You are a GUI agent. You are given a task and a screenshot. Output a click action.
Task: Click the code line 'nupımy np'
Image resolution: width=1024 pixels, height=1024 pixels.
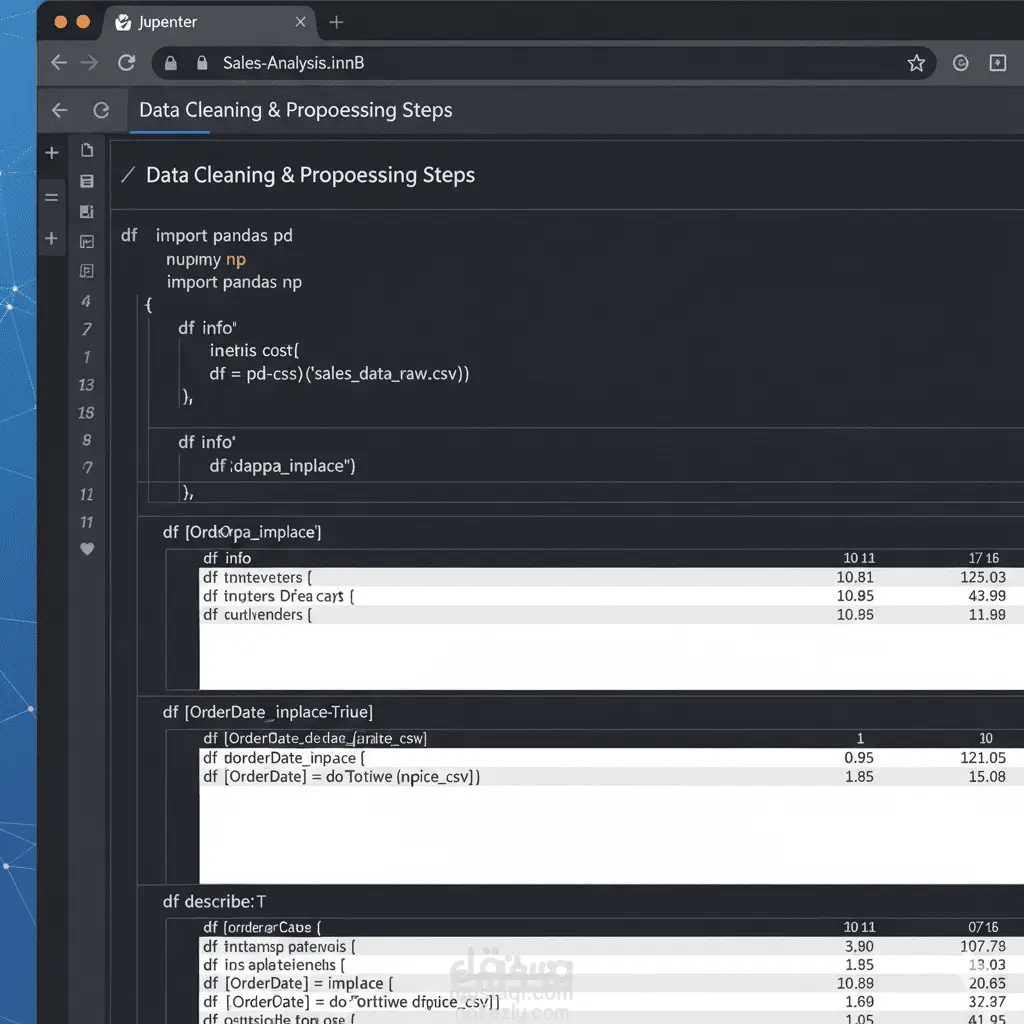(x=206, y=259)
